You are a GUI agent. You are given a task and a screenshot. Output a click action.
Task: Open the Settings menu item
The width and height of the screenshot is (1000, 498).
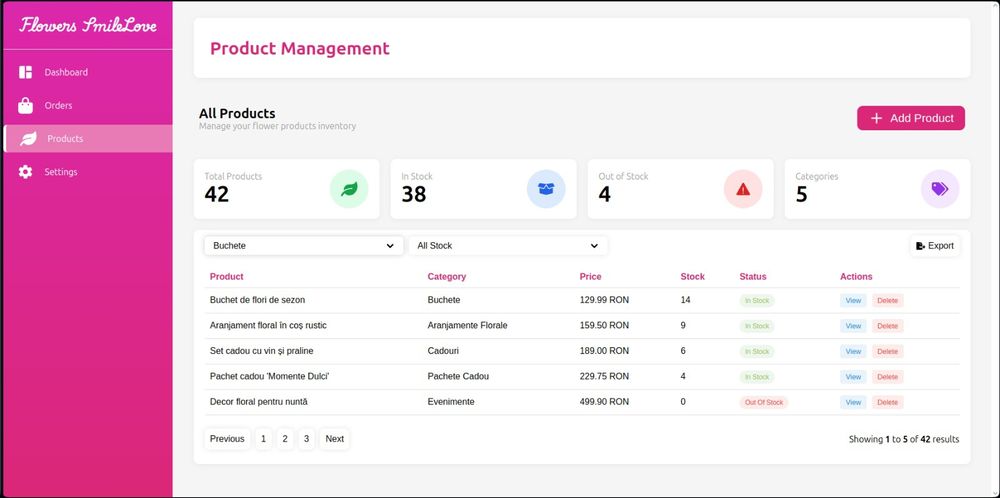pyautogui.click(x=87, y=172)
